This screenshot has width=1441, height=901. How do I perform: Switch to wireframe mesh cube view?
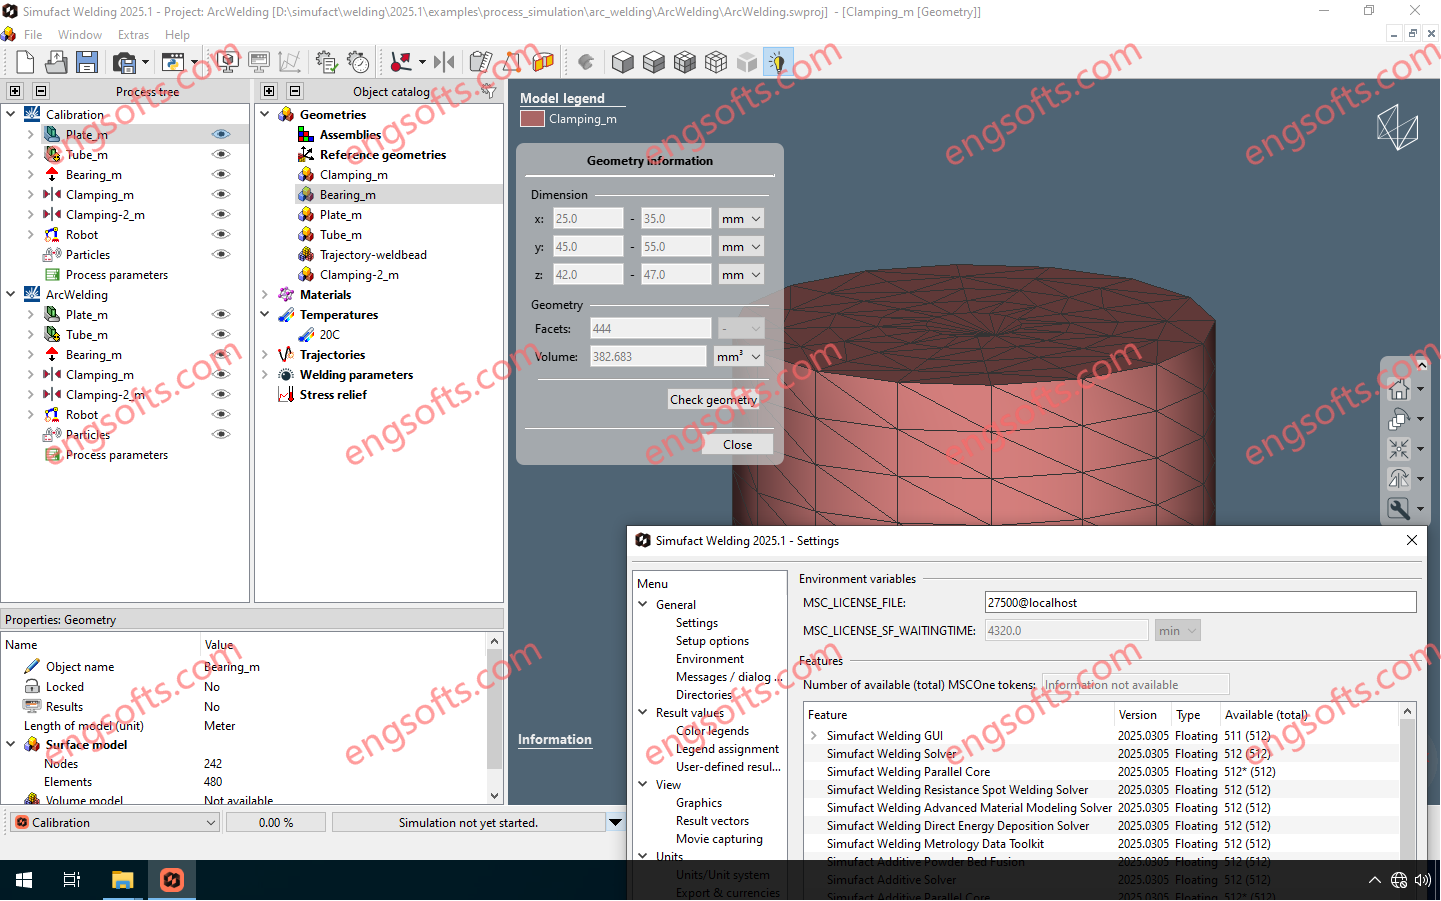(716, 62)
